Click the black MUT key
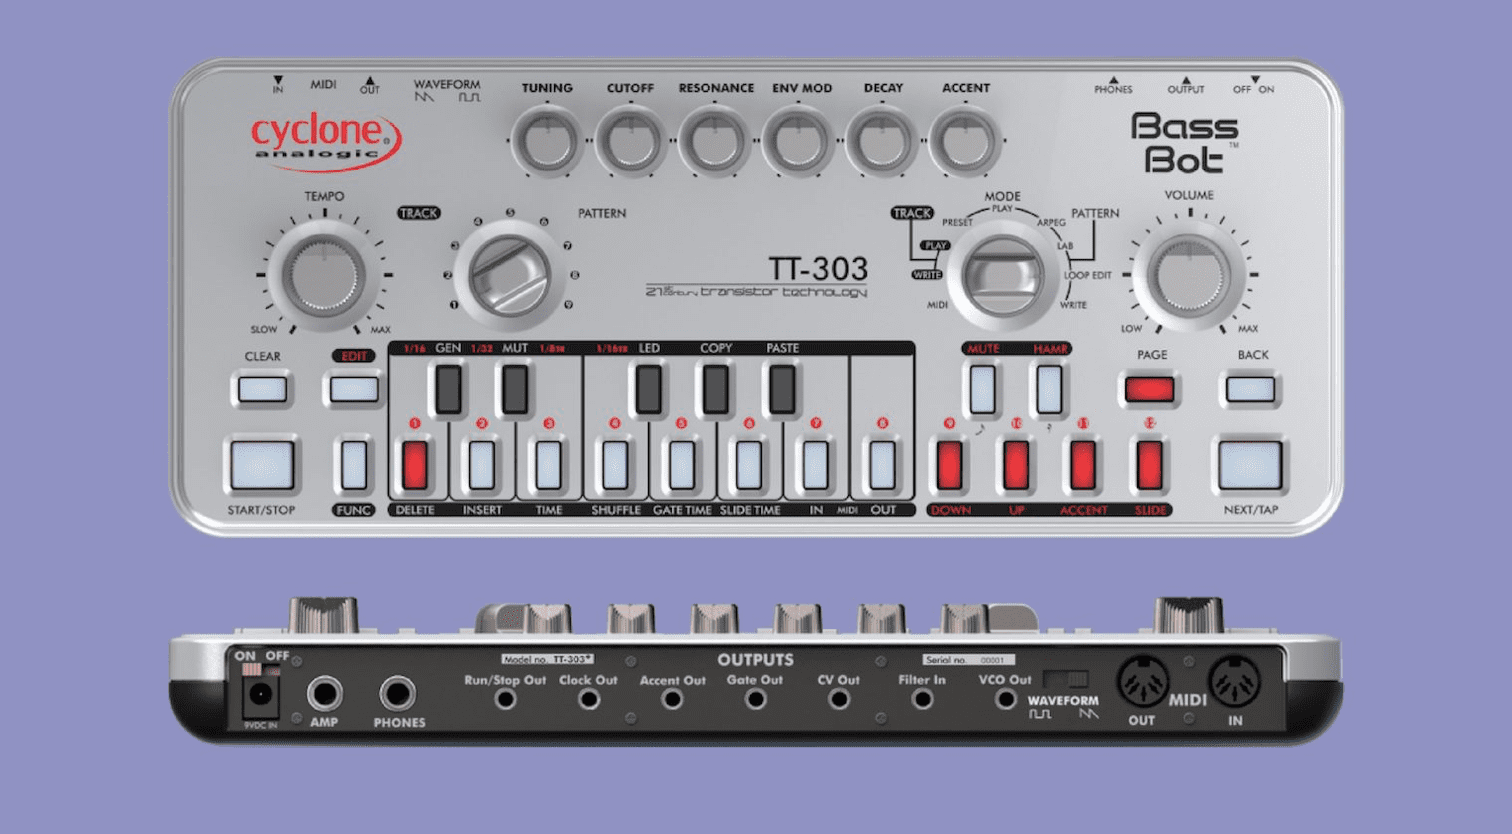The height and width of the screenshot is (834, 1512). [514, 389]
